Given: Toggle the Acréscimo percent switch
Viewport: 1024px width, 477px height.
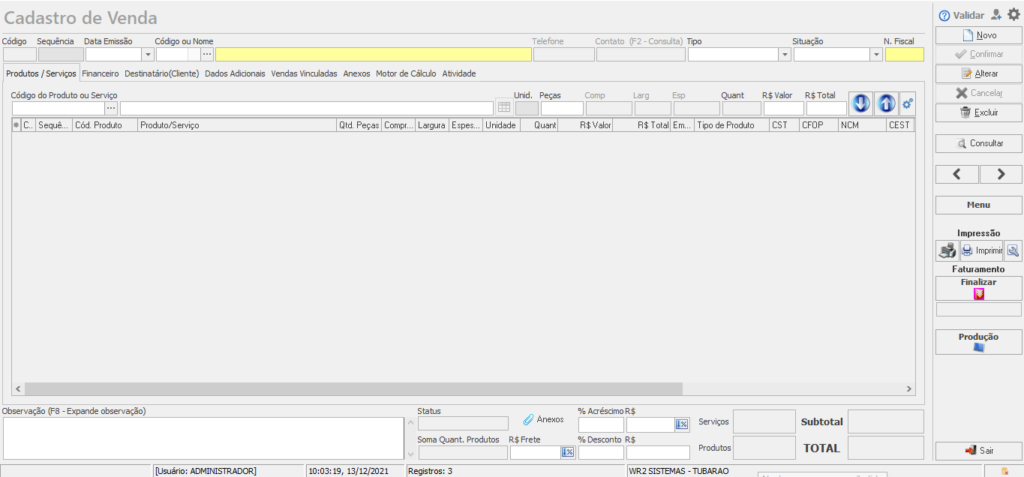Looking at the screenshot, I should click(682, 424).
